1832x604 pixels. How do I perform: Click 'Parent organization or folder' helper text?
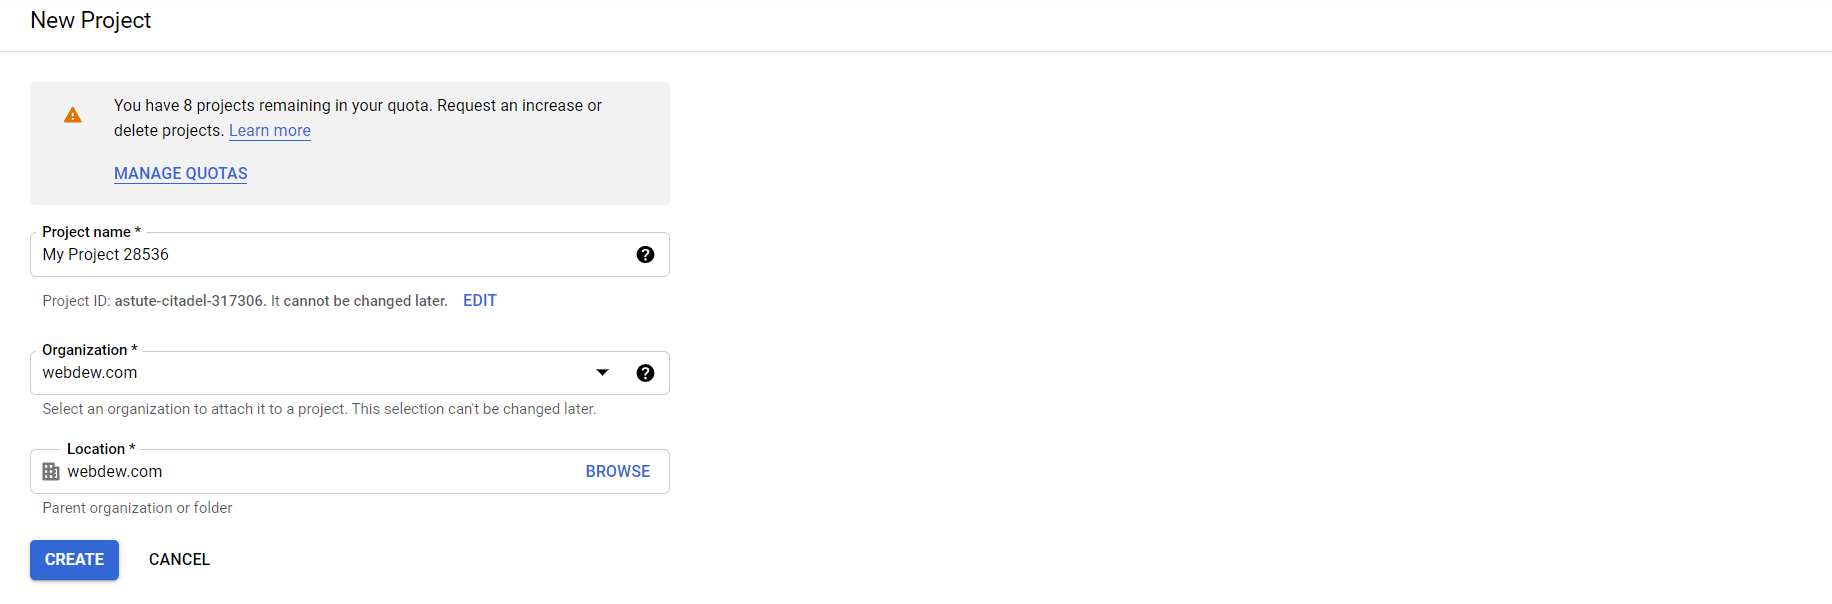(x=137, y=508)
